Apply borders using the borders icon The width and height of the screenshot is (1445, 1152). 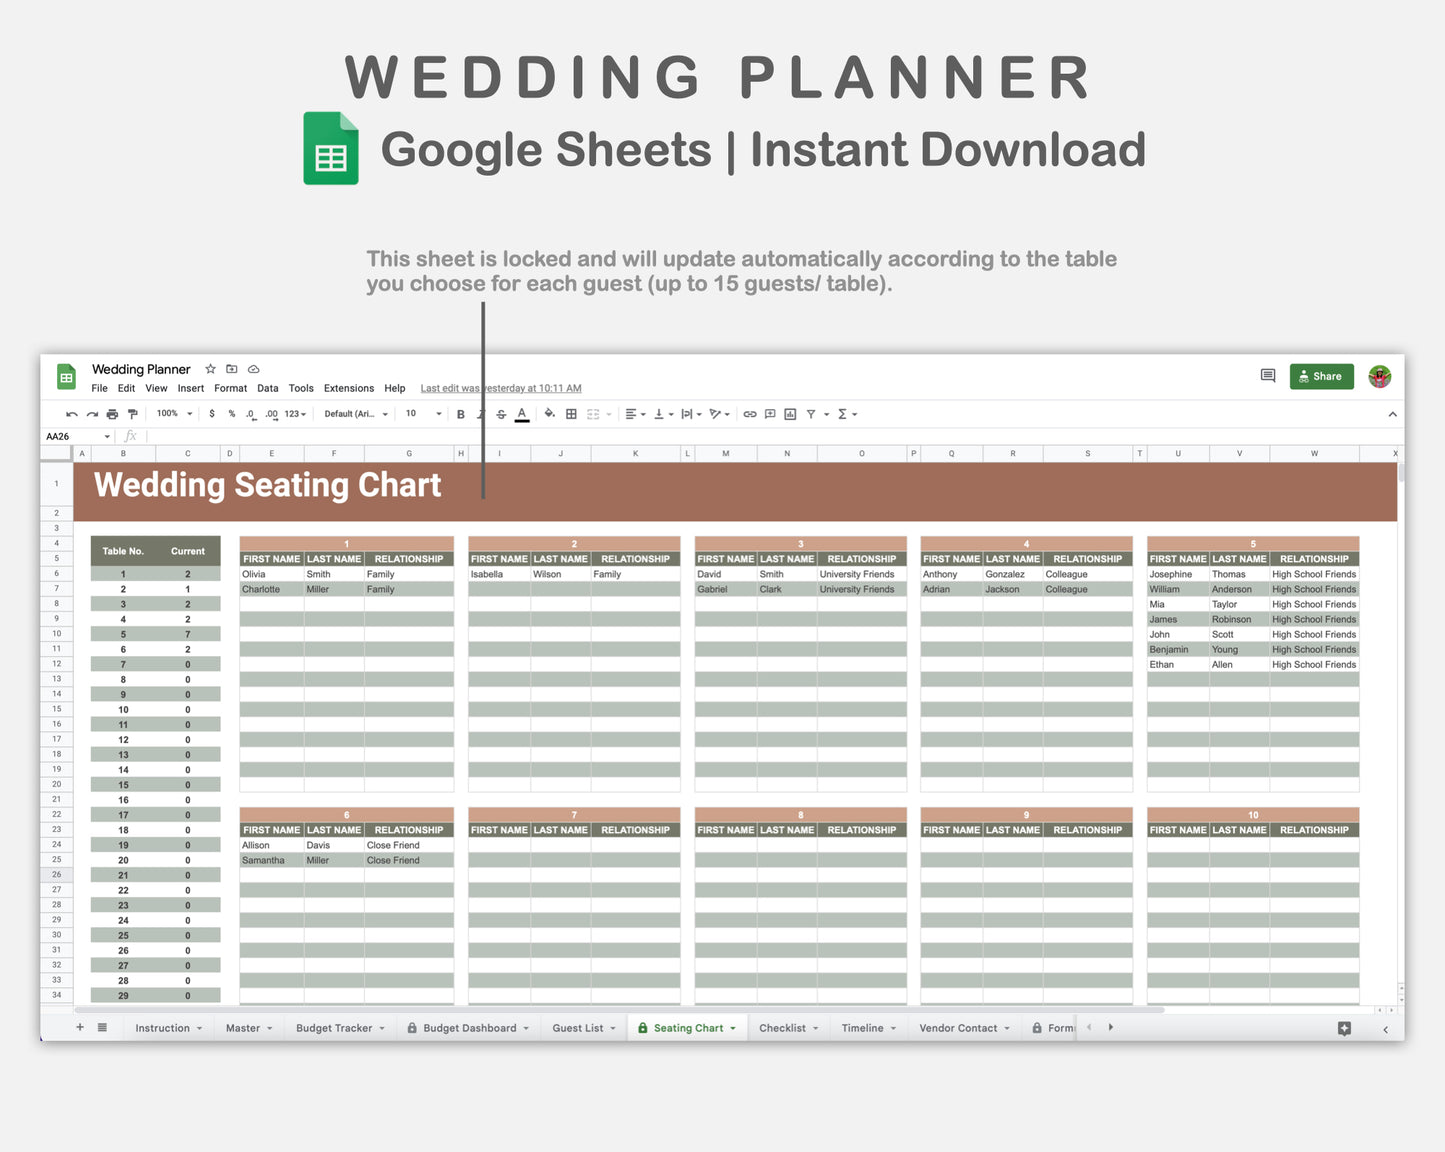coord(570,413)
